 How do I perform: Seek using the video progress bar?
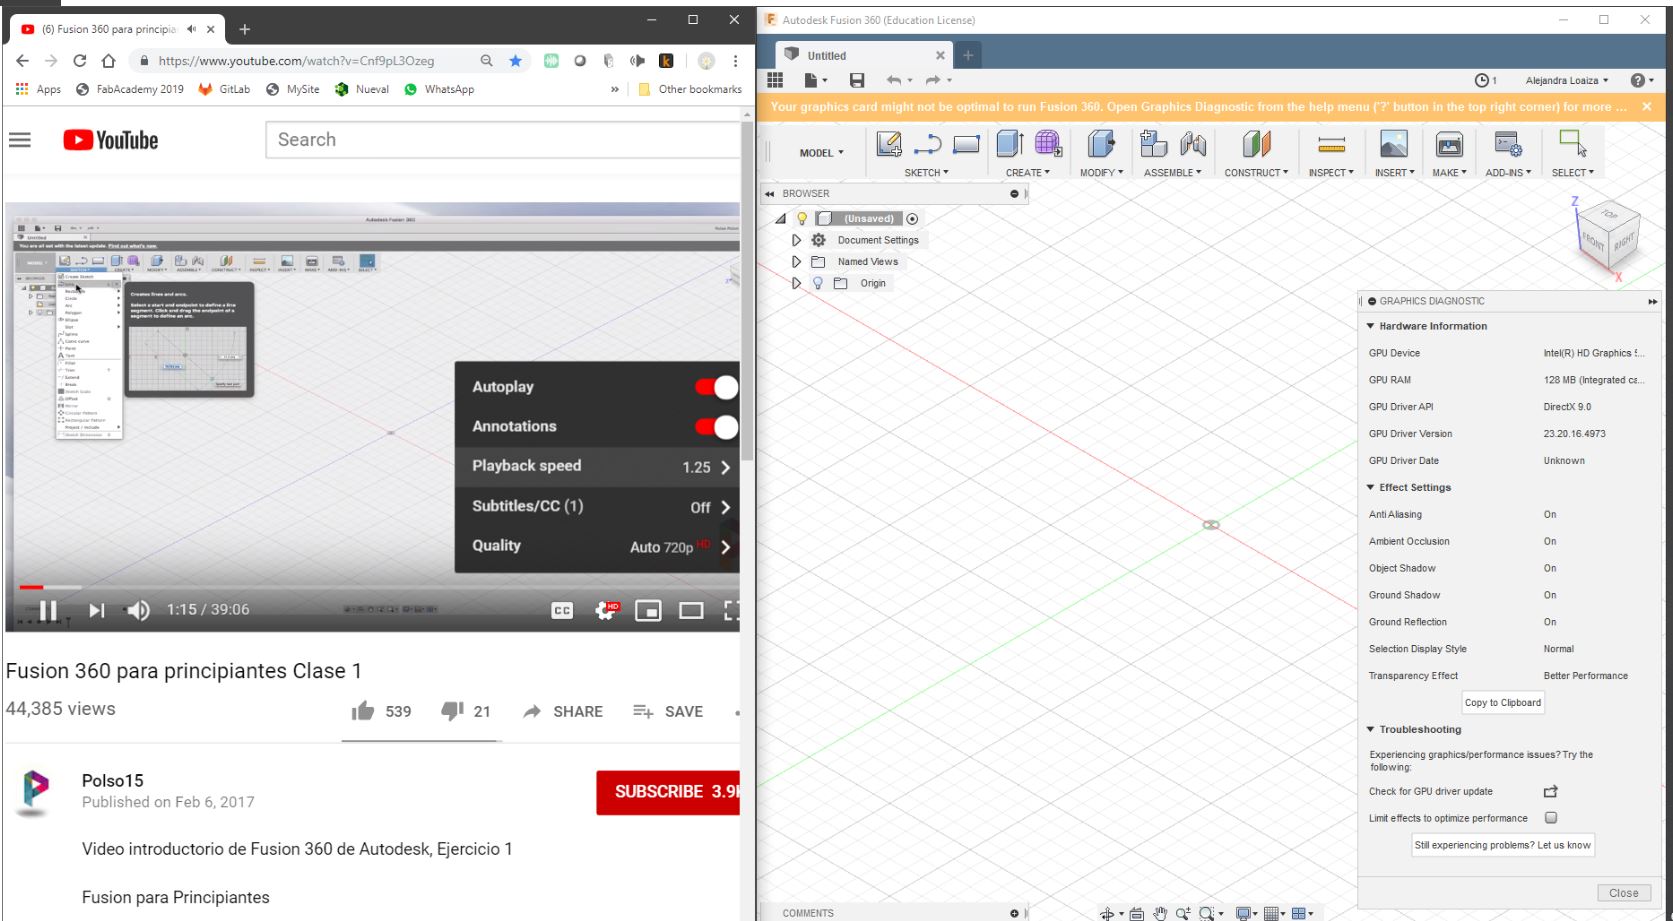pos(372,587)
